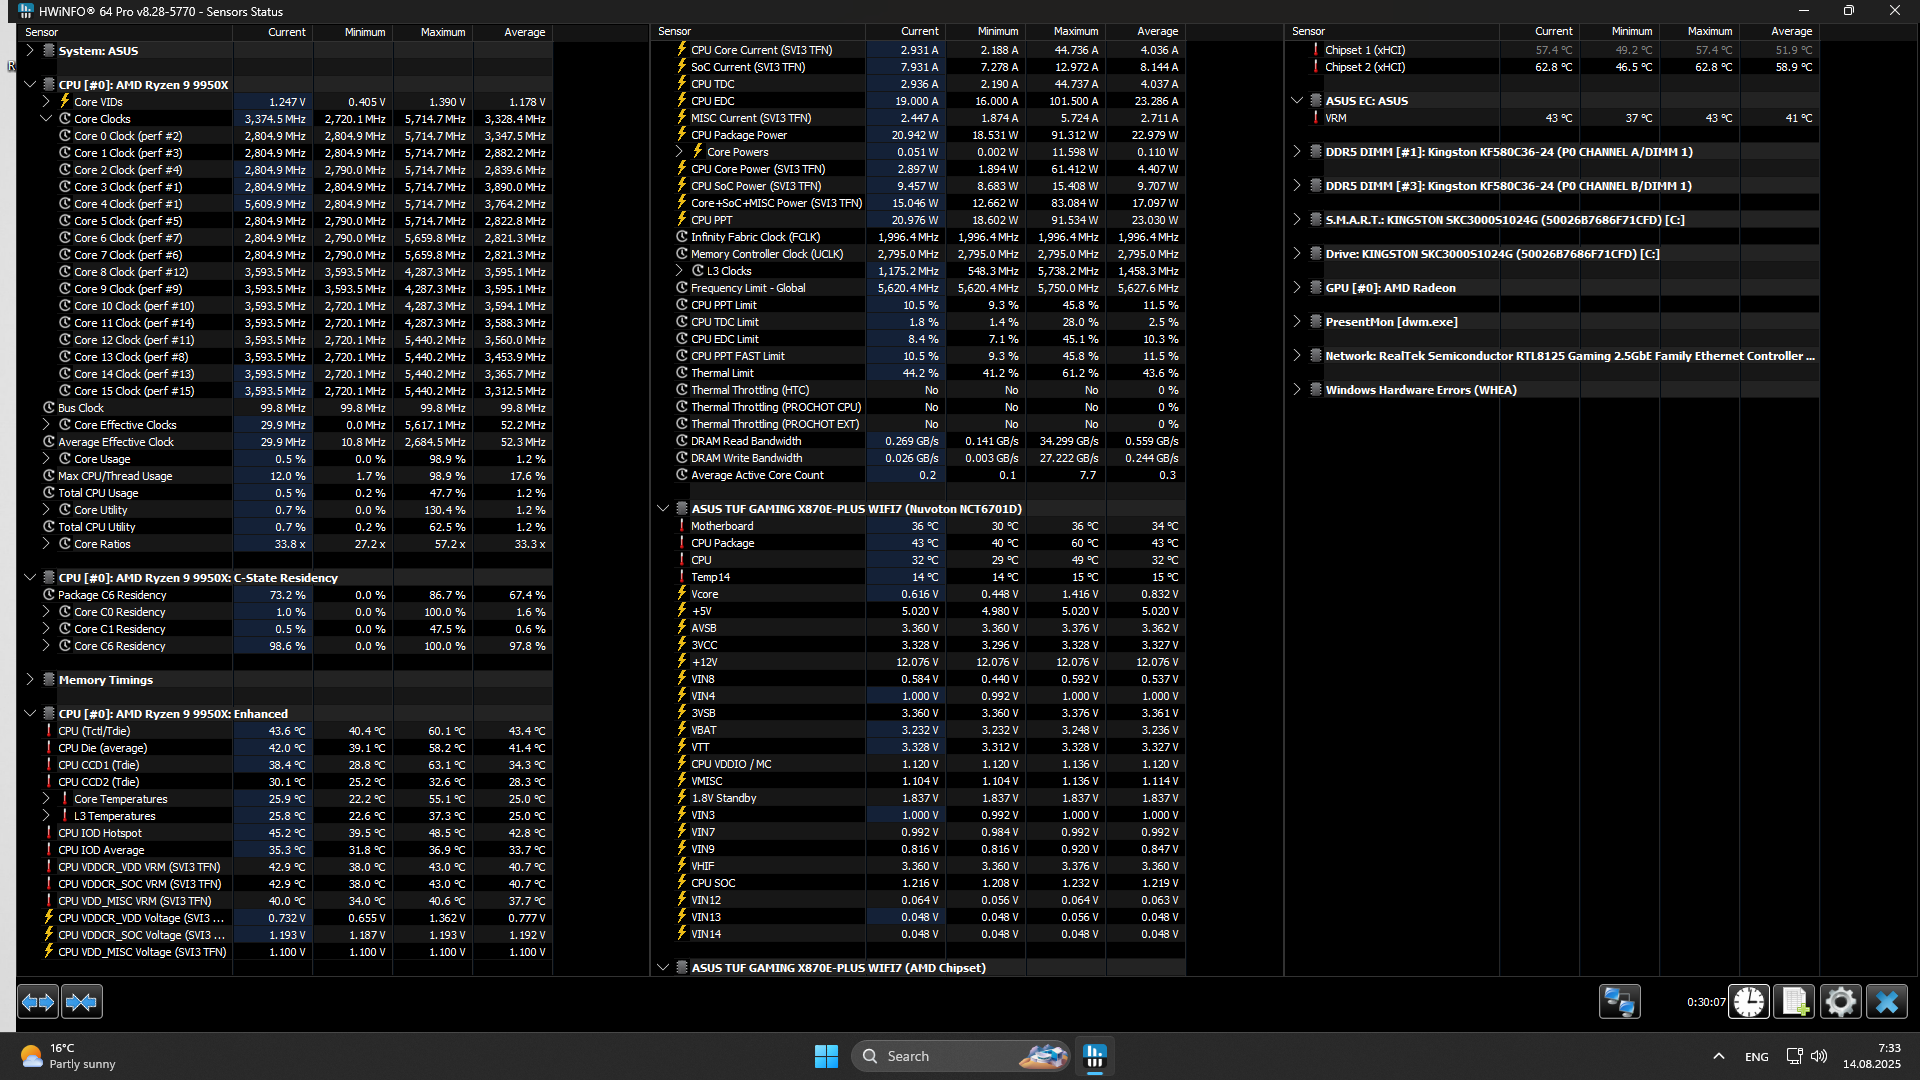
Task: Collapse the ASUS EC: ASUS sensor group
Action: click(1297, 101)
